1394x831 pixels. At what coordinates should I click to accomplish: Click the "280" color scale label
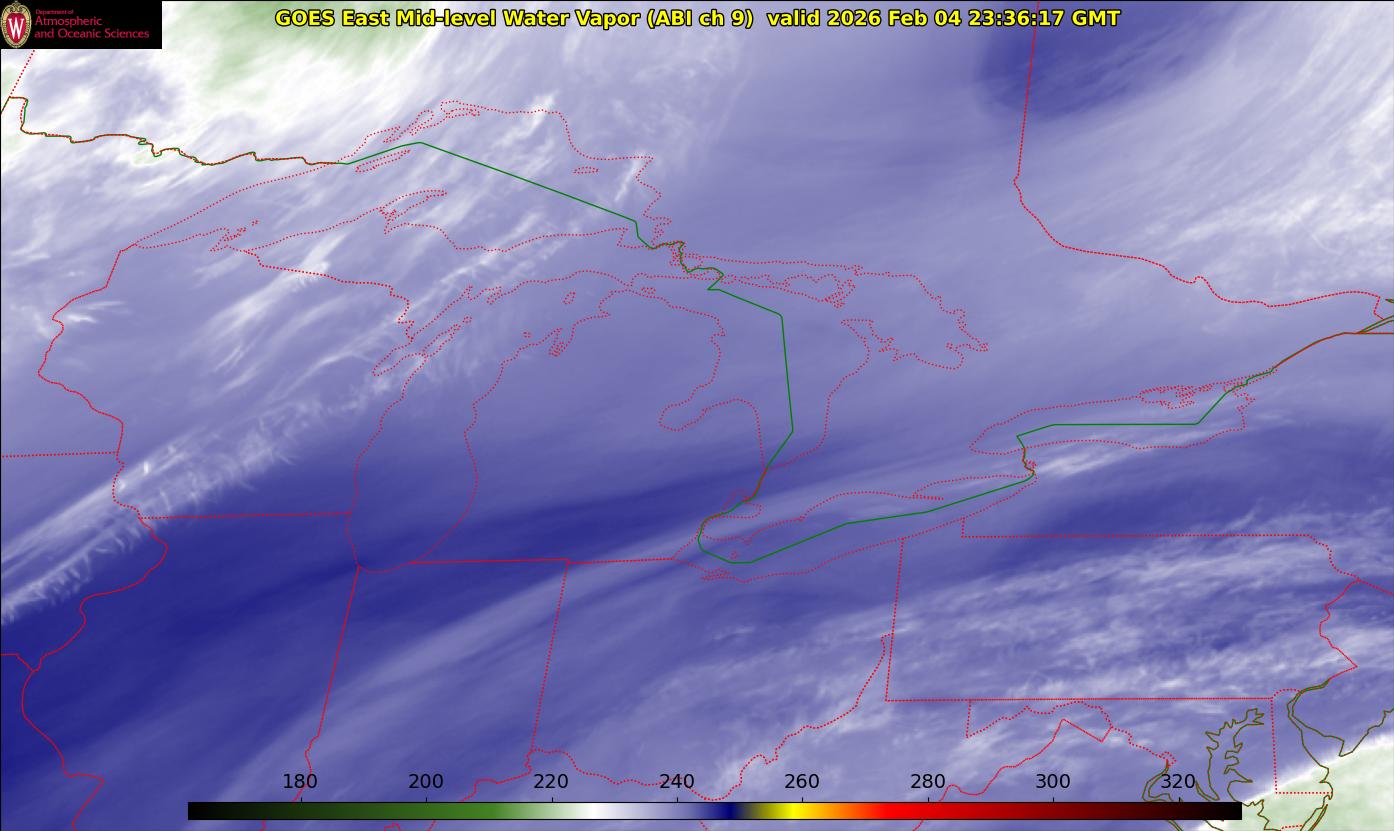click(x=928, y=781)
